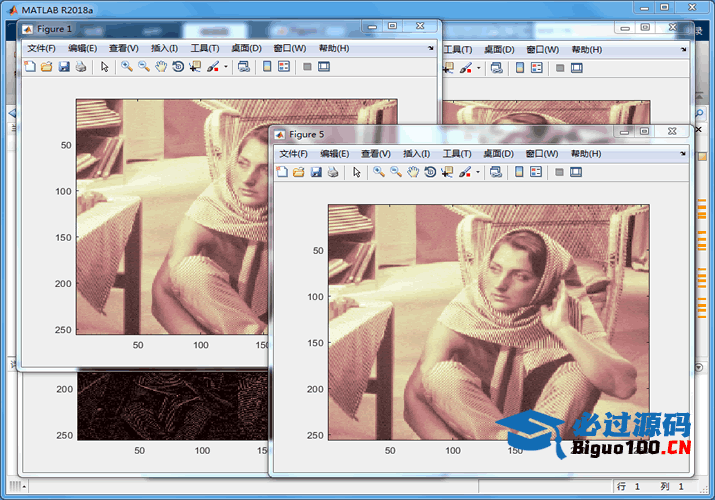Screen dimensions: 715x500
Task: Select Rotate 3D tool in Figure 1 toolbar
Action: [x=178, y=67]
